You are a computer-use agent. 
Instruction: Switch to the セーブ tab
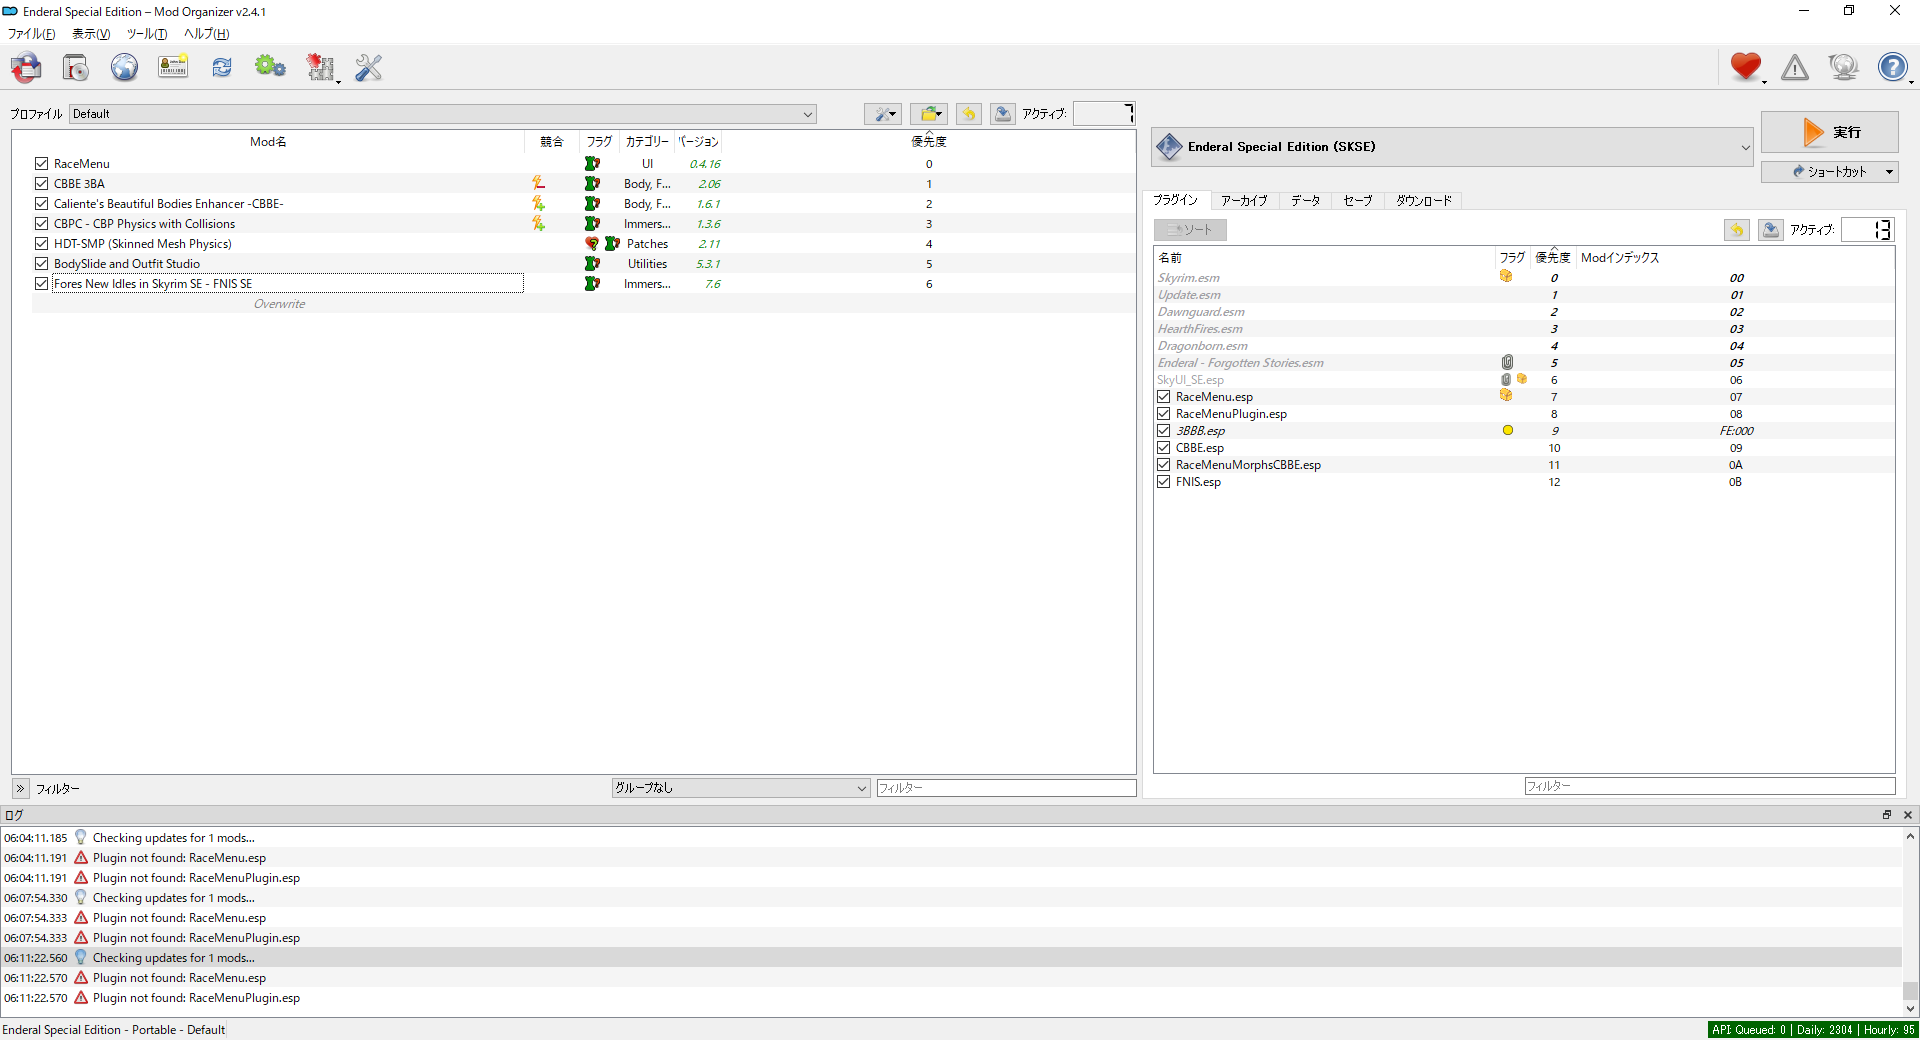coord(1358,201)
